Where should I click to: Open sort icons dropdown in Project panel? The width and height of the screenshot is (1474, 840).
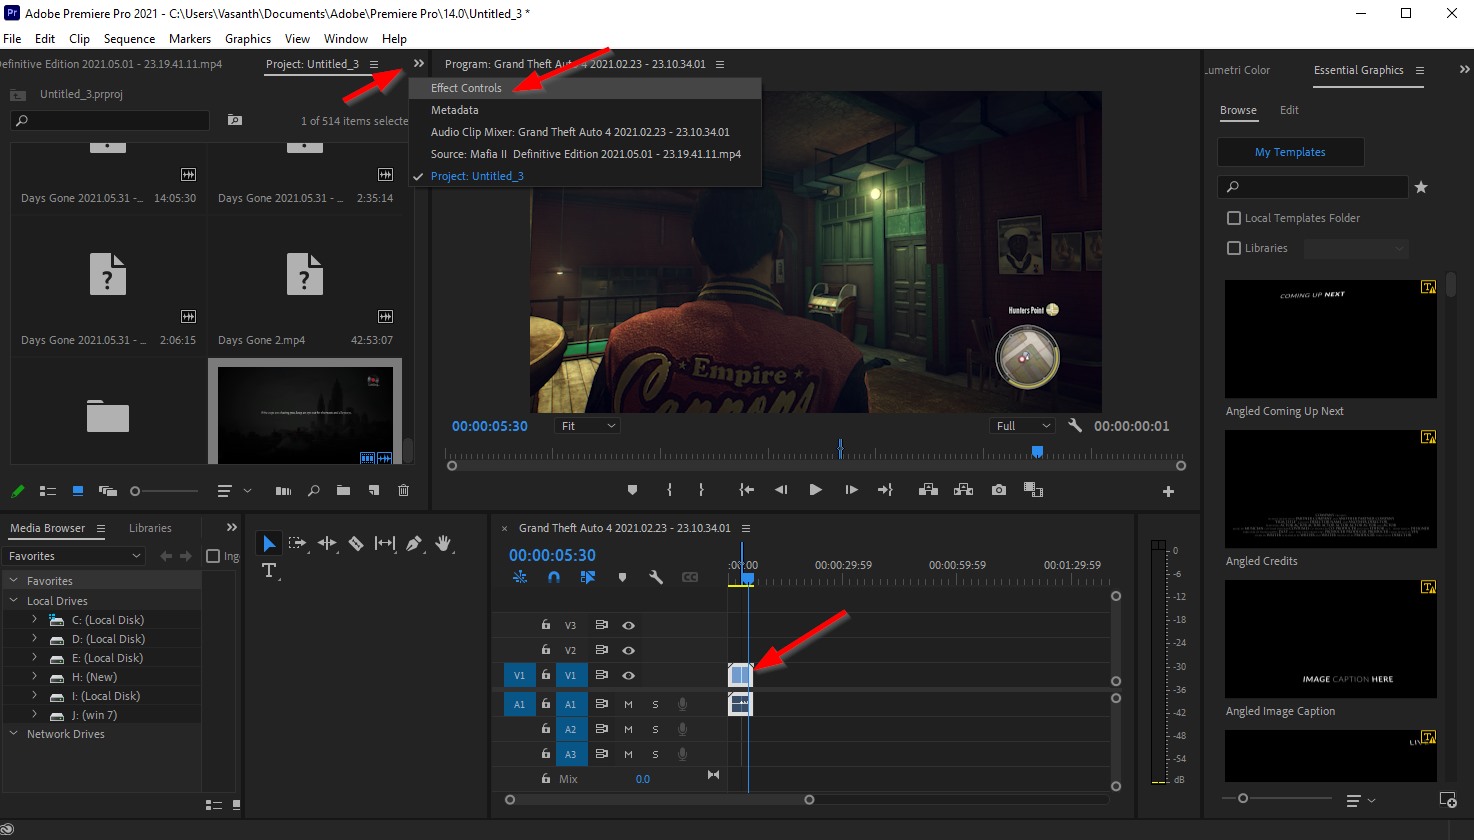tap(234, 491)
